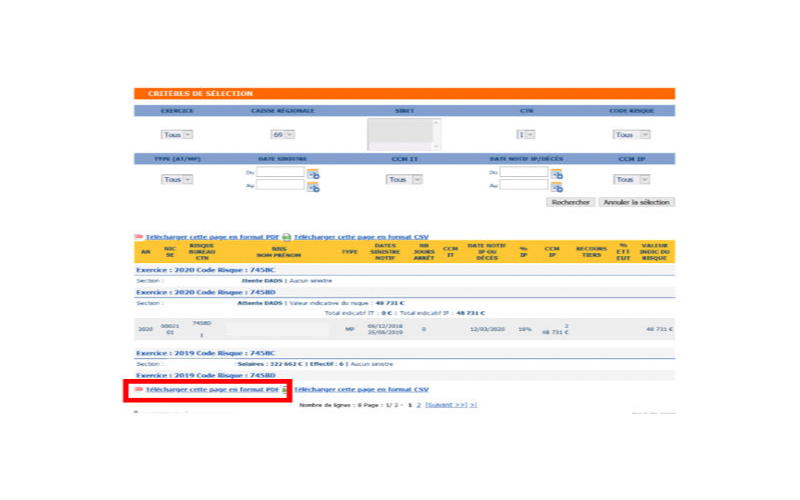Open the CCM IP dropdown

632,180
